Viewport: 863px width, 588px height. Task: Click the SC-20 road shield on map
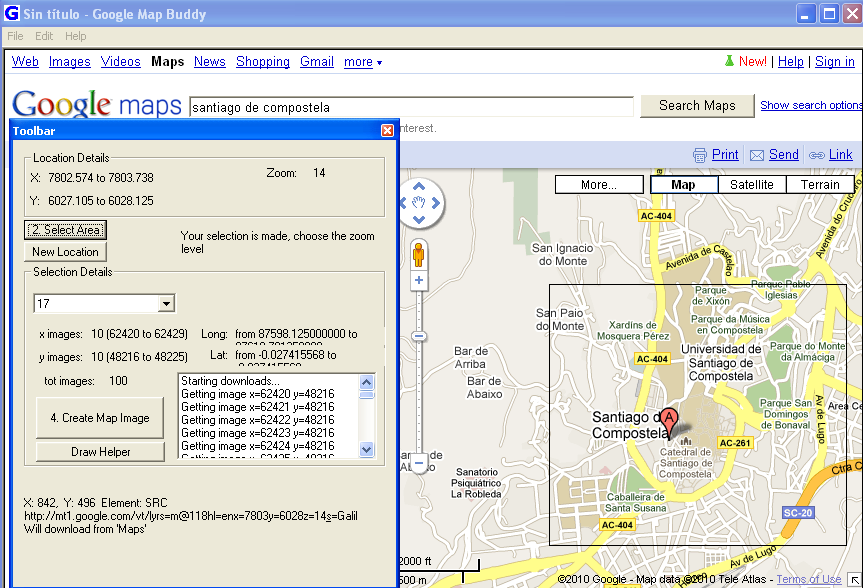[798, 513]
